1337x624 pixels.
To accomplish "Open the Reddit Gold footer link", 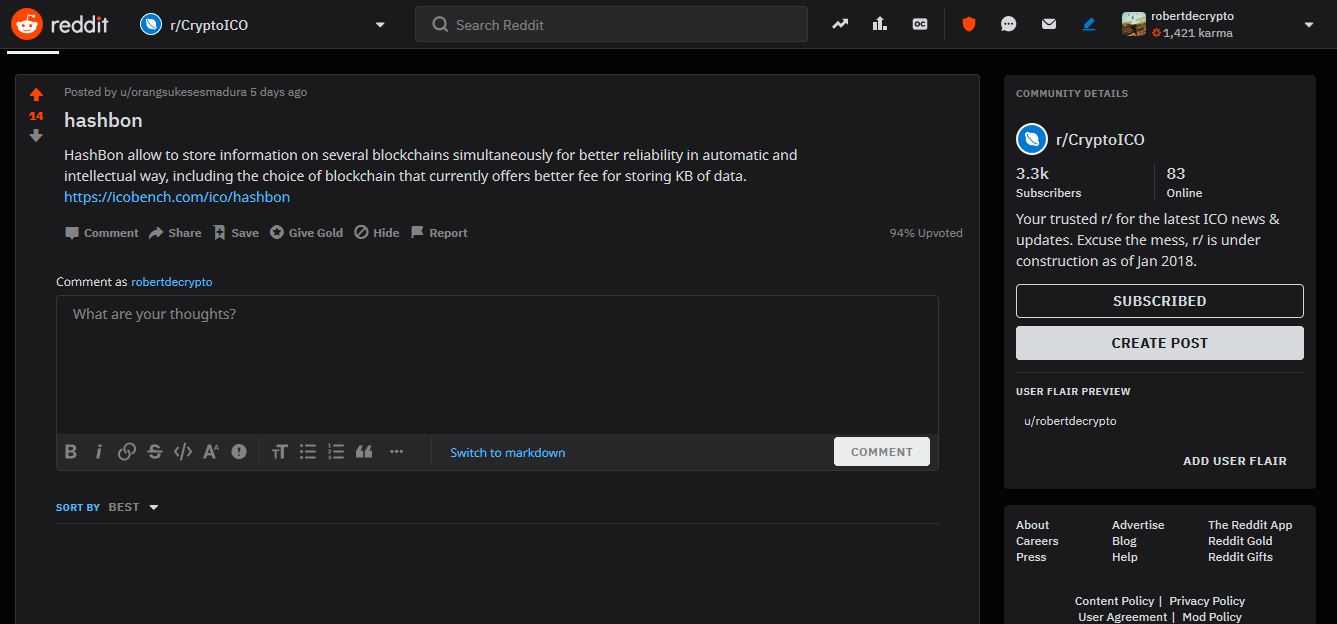I will coord(1240,541).
